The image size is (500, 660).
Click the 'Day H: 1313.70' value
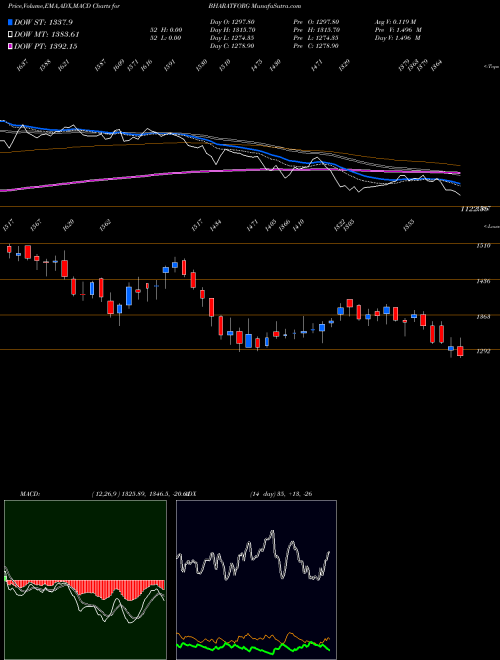click(x=232, y=30)
